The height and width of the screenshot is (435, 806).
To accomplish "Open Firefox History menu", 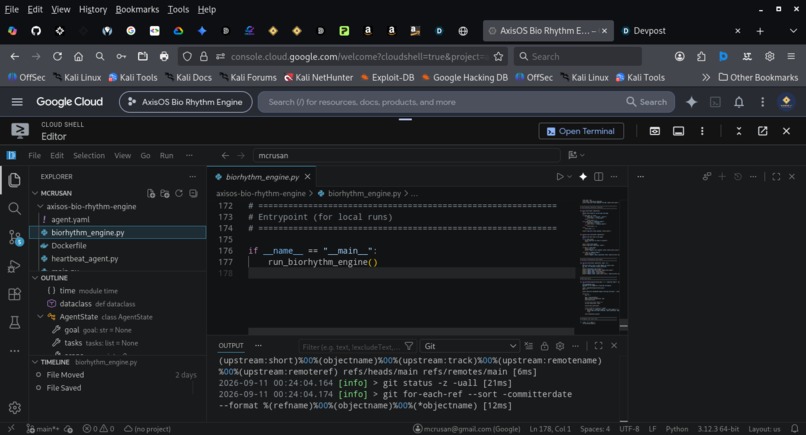I will click(93, 9).
